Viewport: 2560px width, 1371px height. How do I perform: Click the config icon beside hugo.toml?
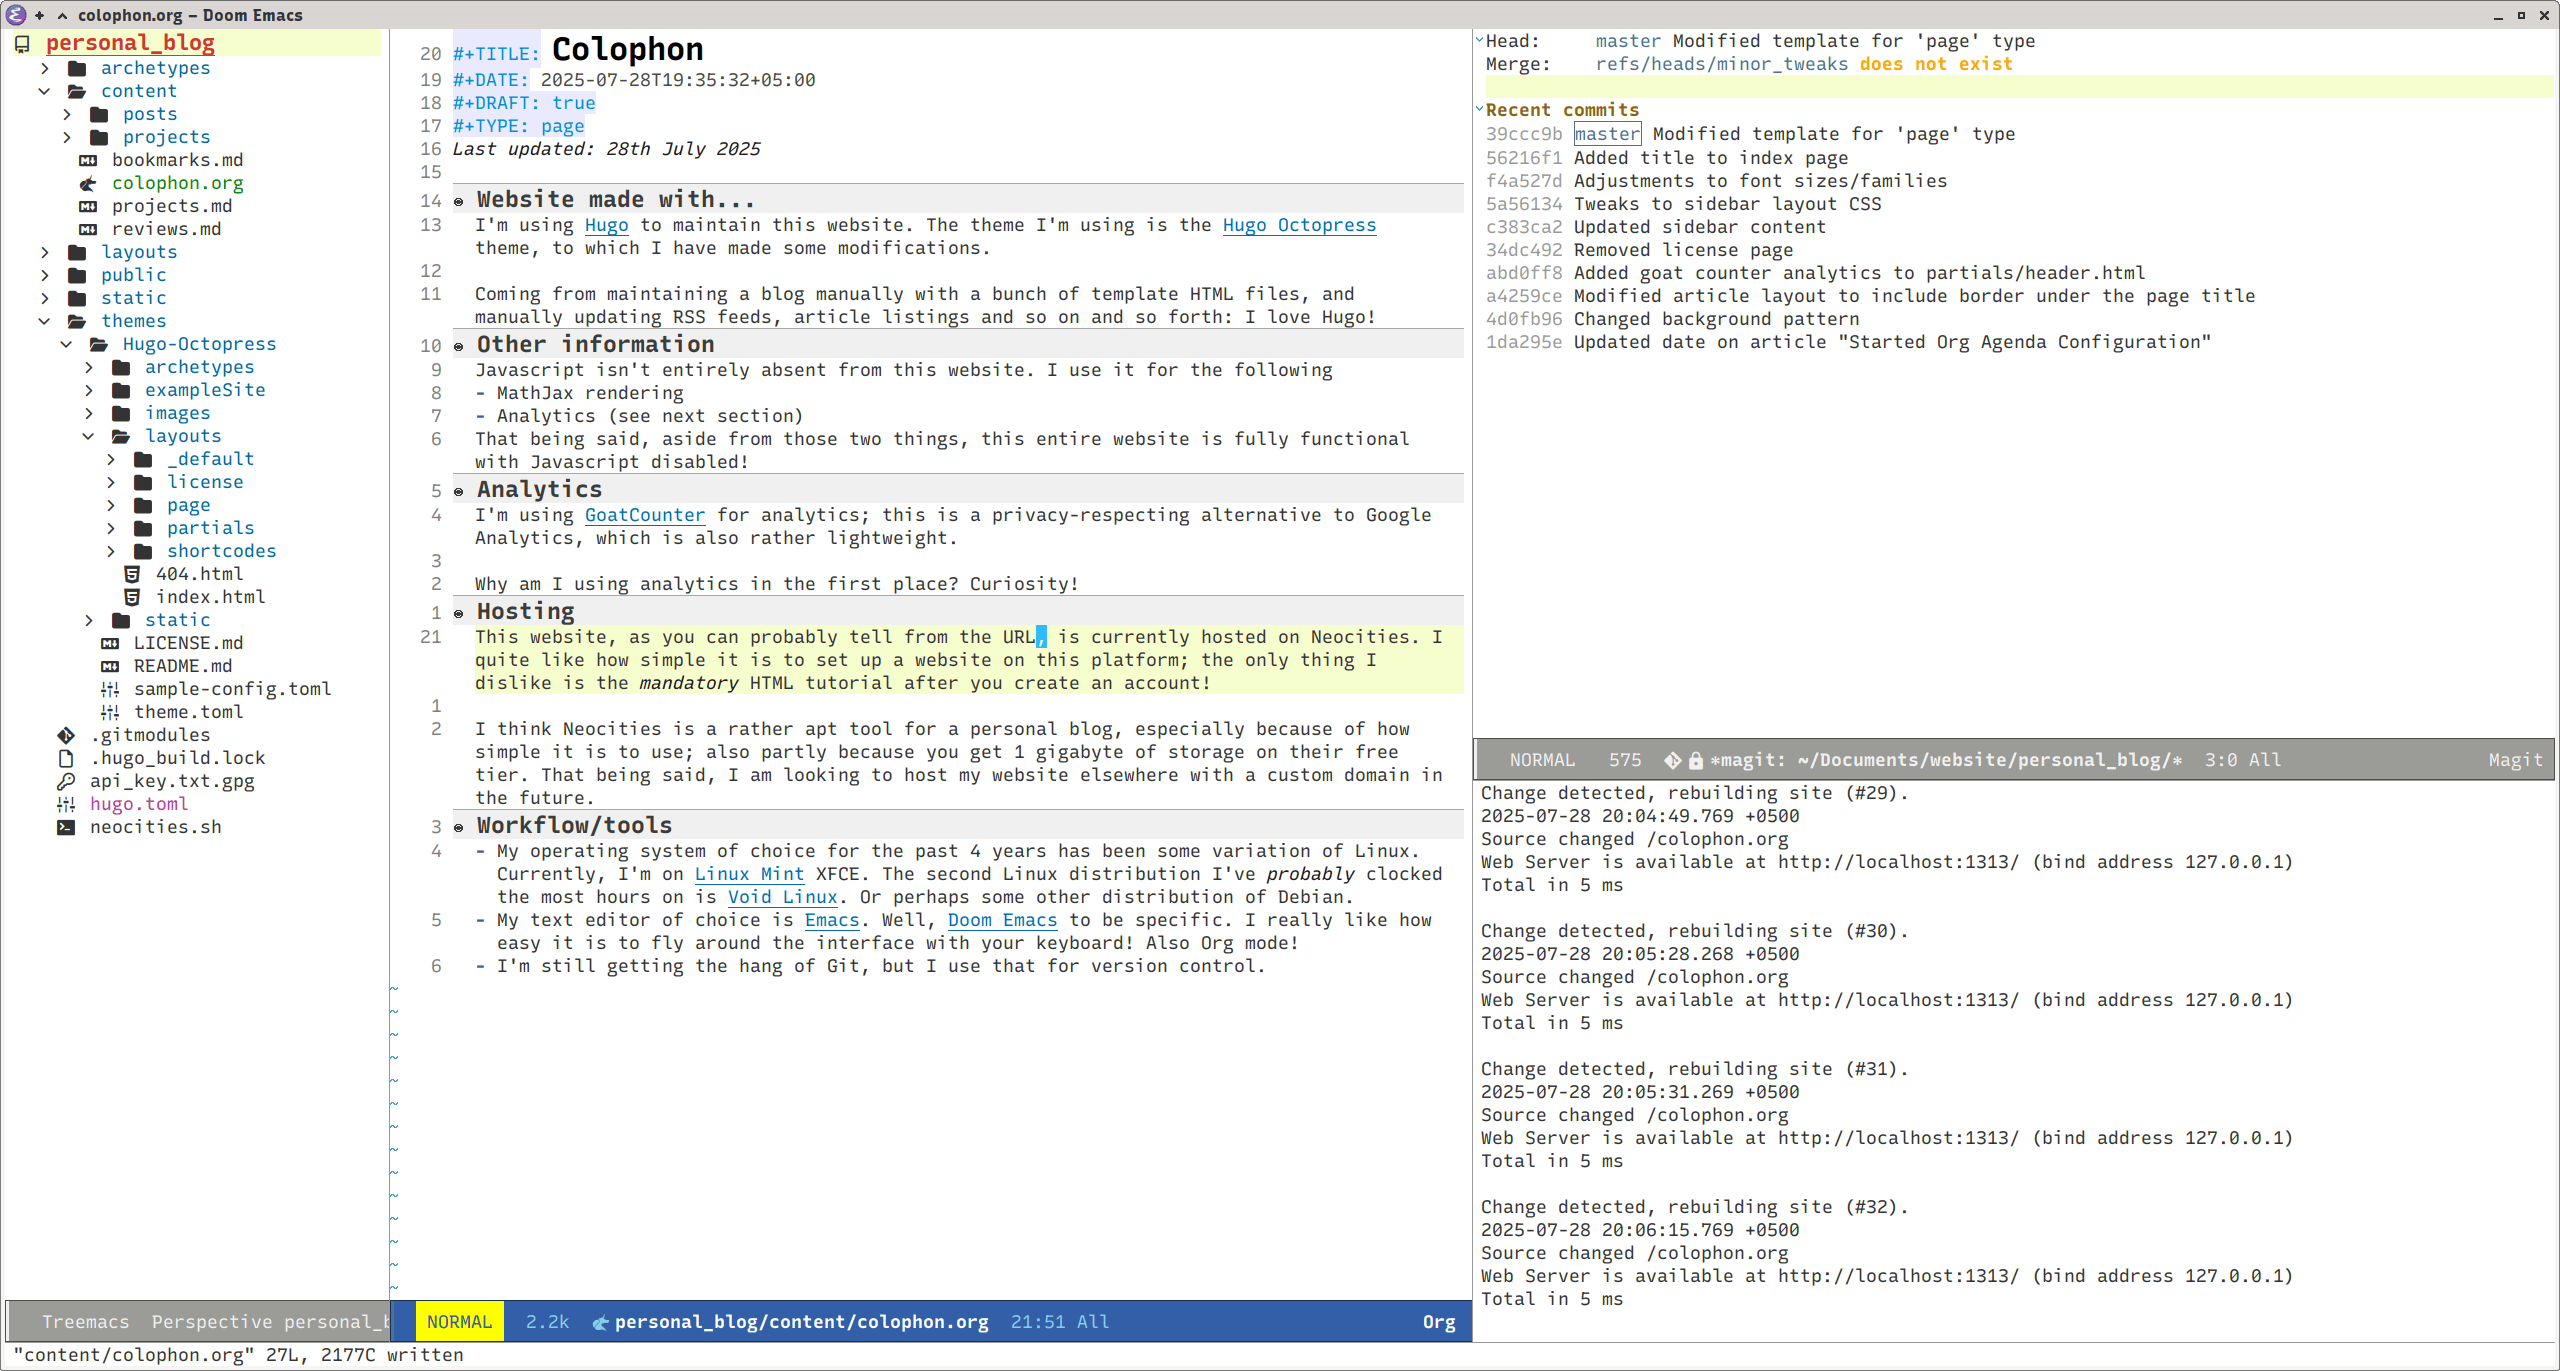click(x=66, y=804)
